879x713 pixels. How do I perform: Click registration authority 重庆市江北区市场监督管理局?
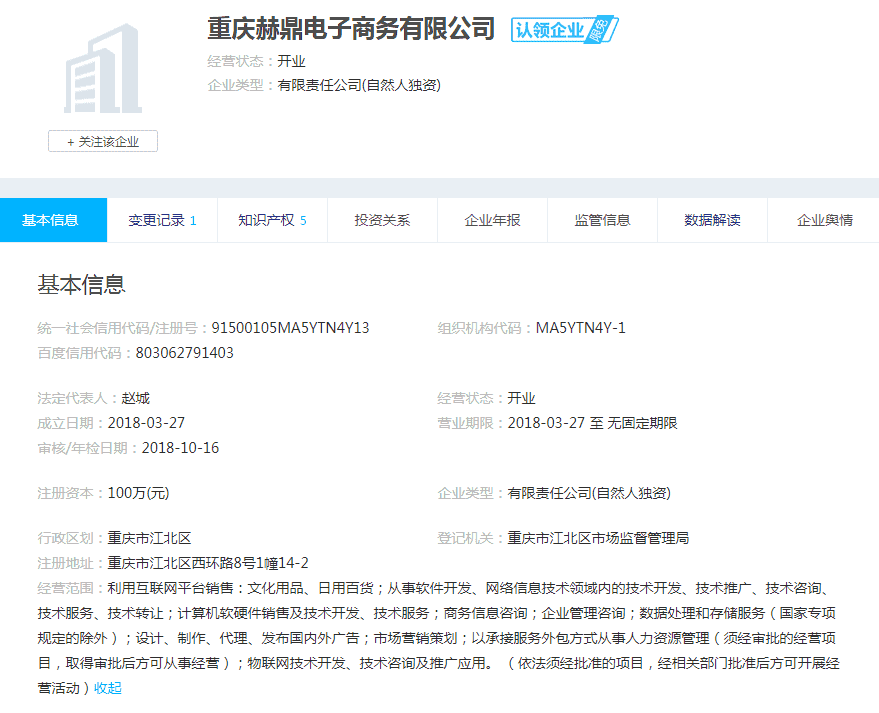[x=598, y=538]
